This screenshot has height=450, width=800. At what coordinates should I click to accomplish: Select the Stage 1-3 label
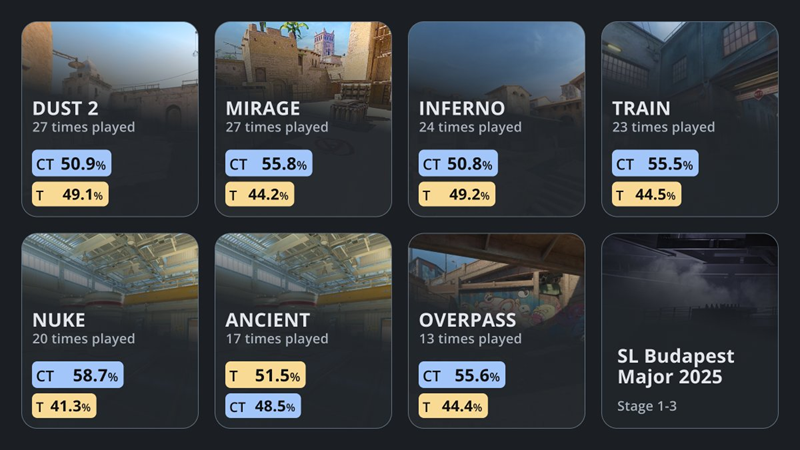(645, 407)
